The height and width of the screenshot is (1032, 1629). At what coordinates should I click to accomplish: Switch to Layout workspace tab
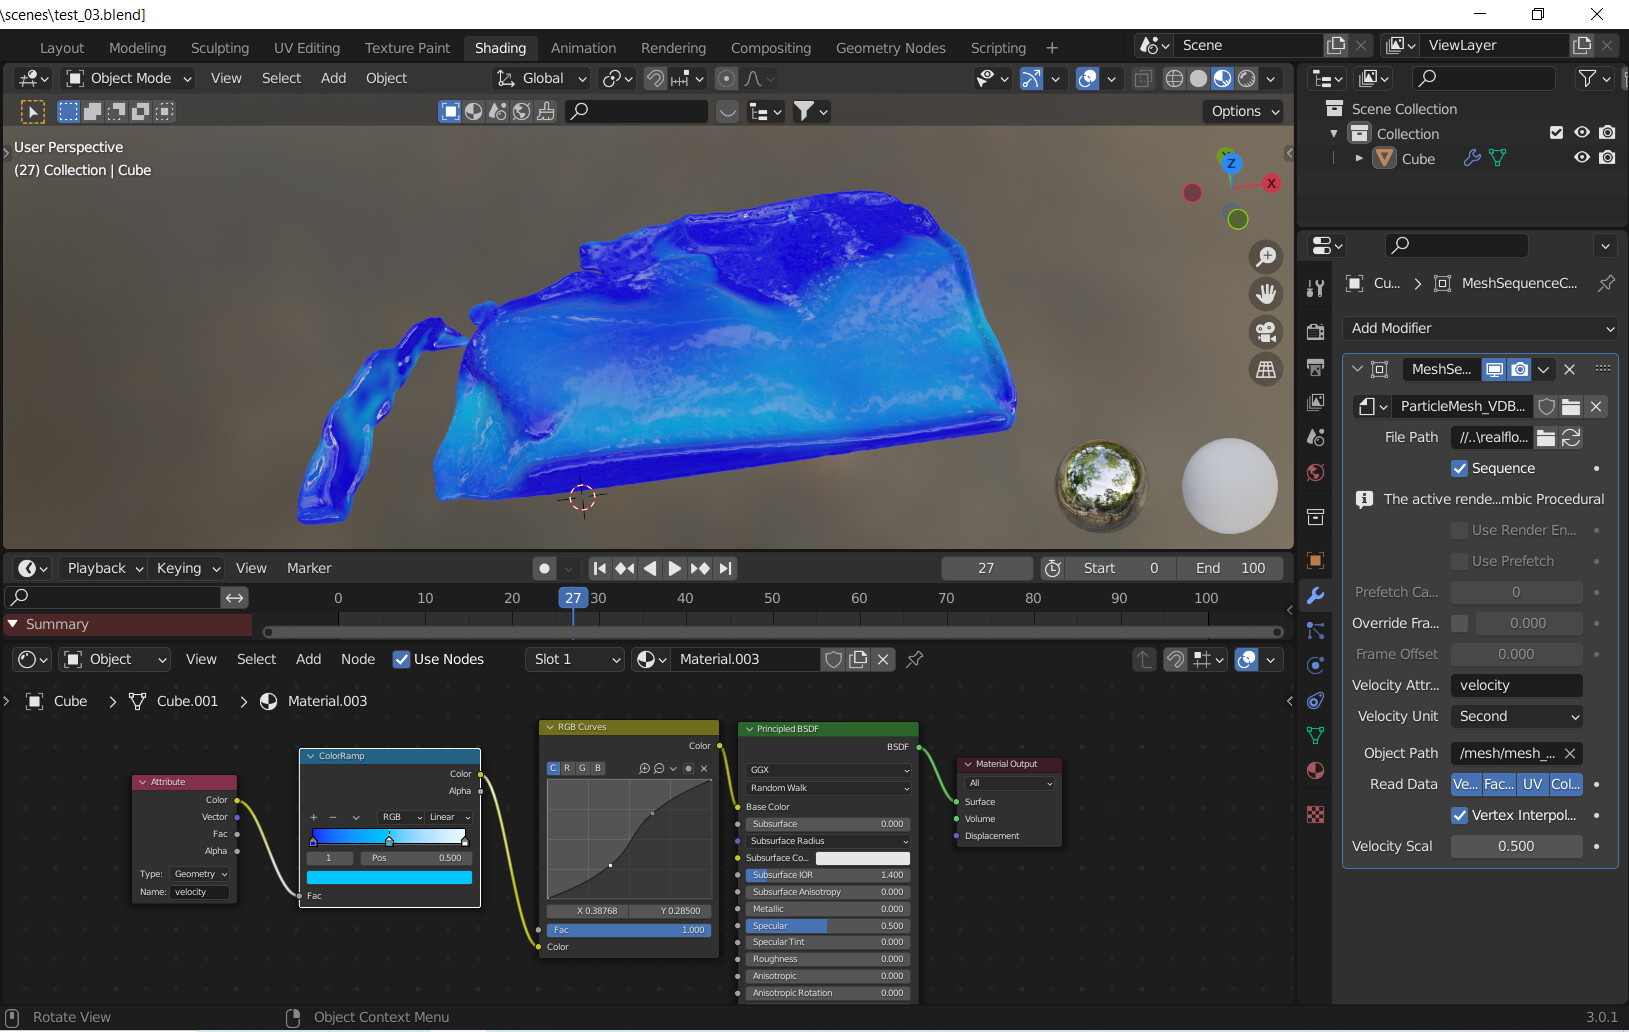point(62,48)
